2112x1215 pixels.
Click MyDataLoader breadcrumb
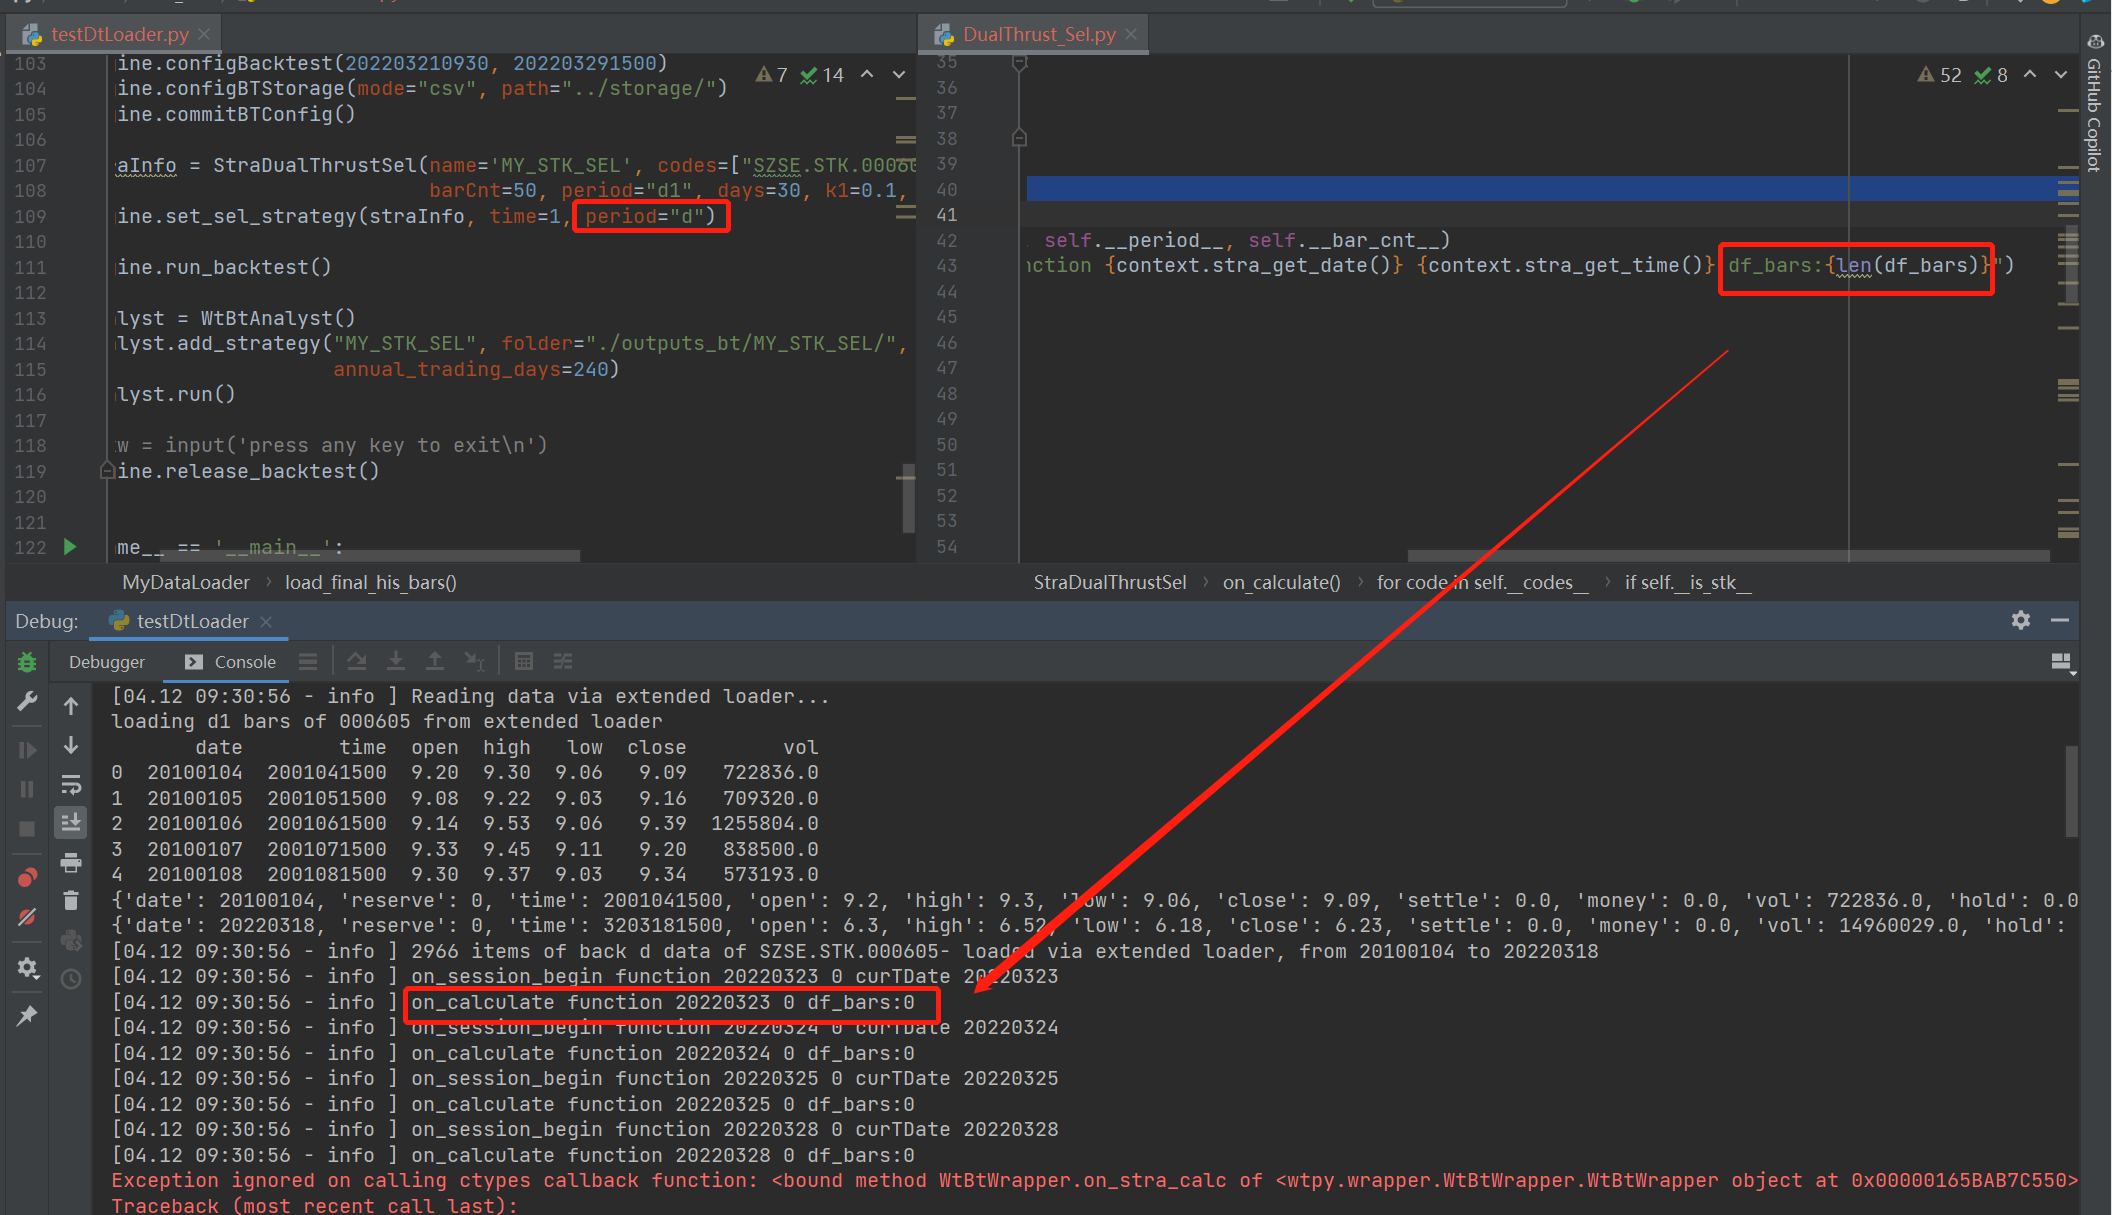[x=186, y=582]
